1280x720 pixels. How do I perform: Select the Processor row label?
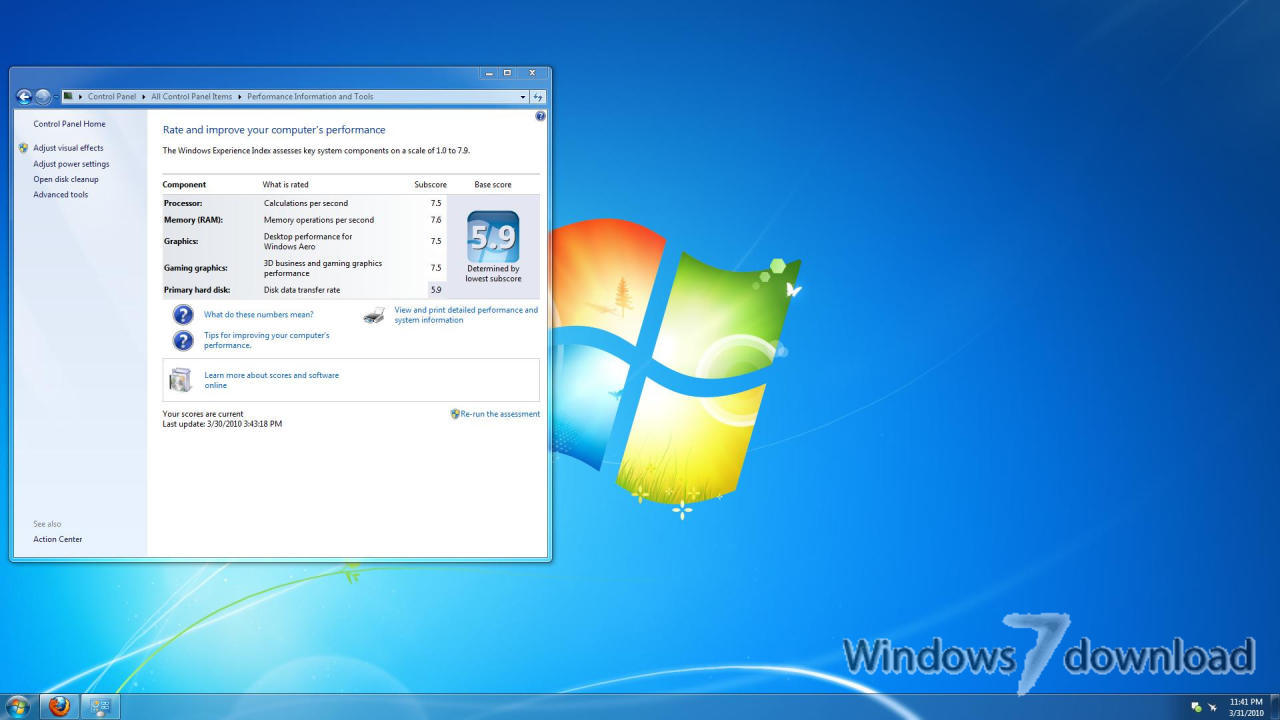pyautogui.click(x=183, y=203)
